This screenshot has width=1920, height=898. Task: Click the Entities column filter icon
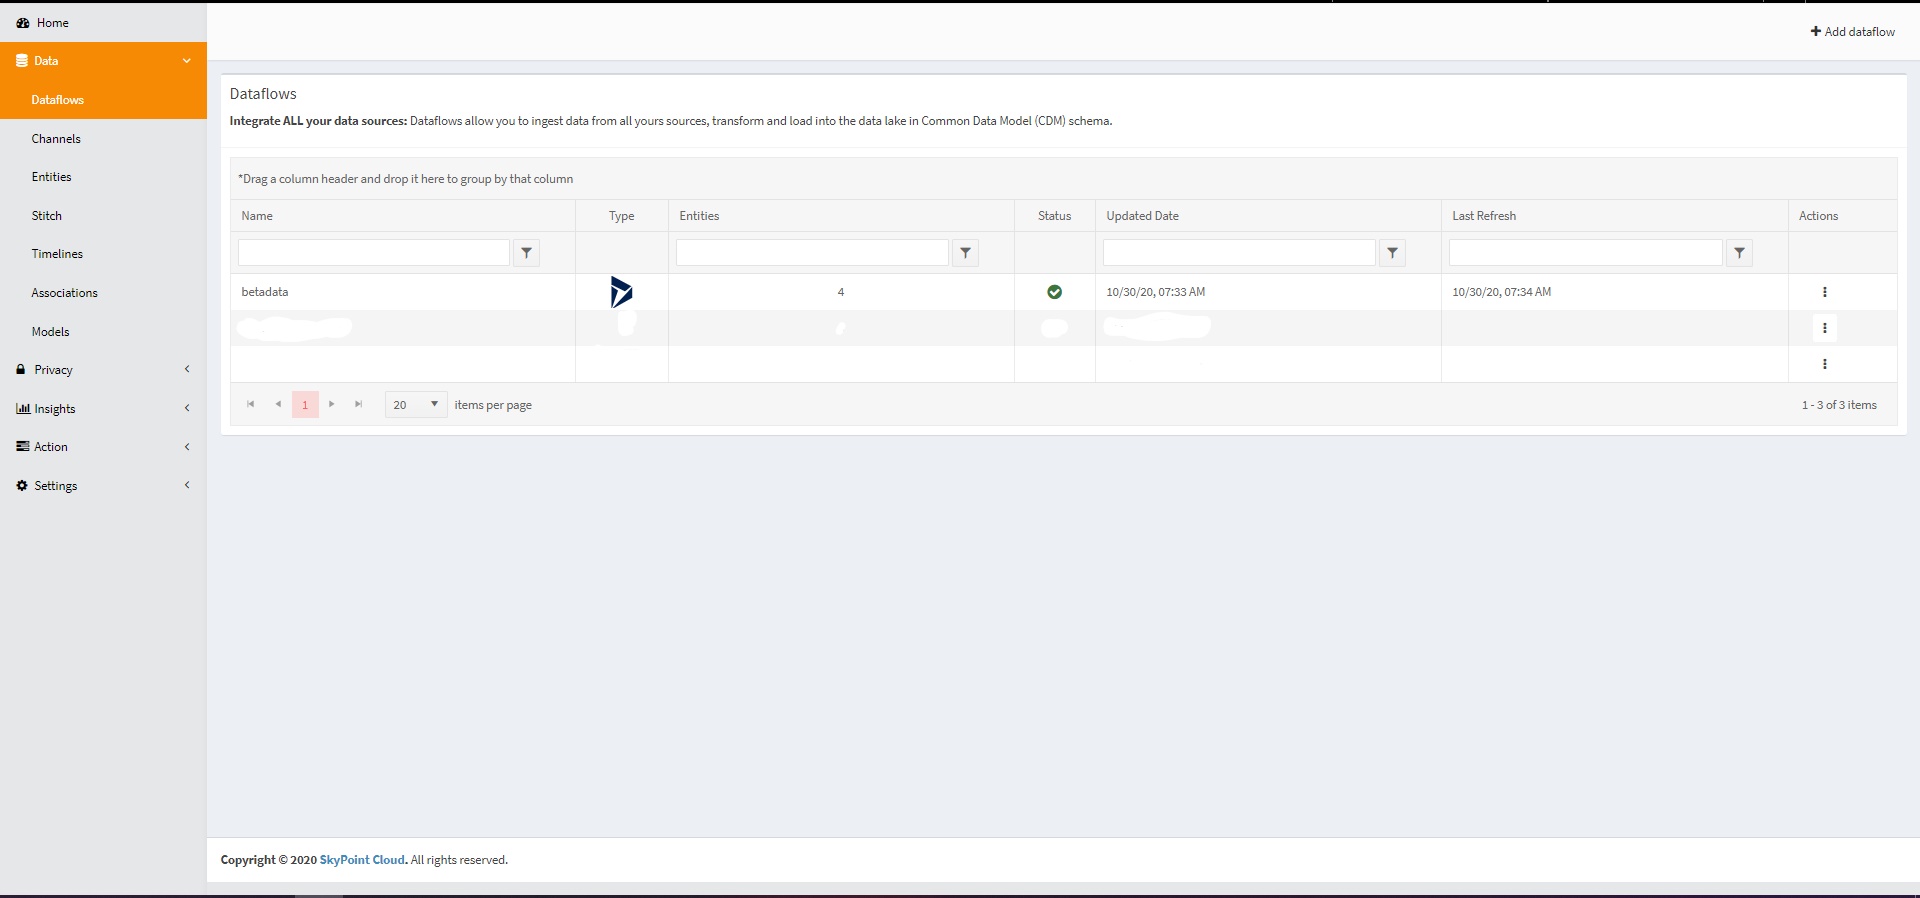tap(965, 253)
